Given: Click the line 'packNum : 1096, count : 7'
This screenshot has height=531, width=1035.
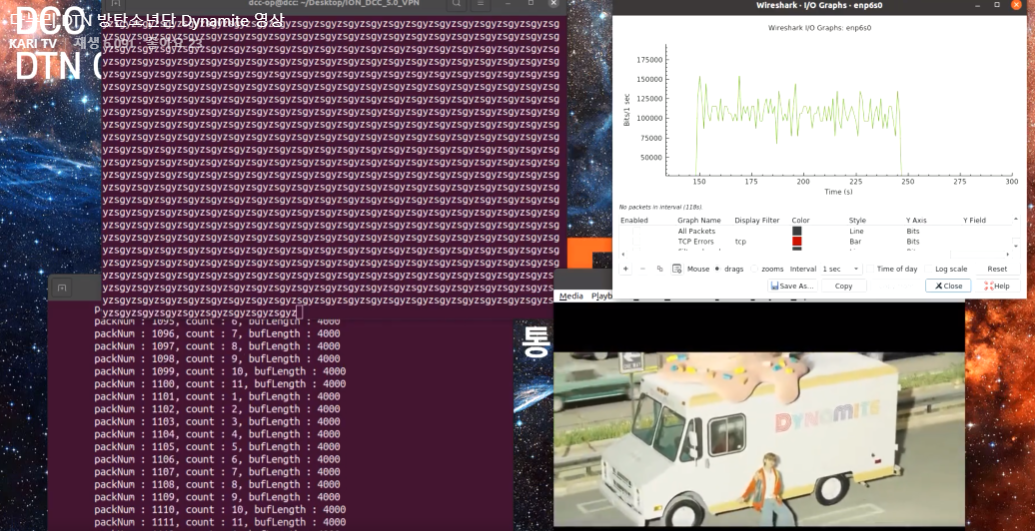Looking at the screenshot, I should pos(217,334).
